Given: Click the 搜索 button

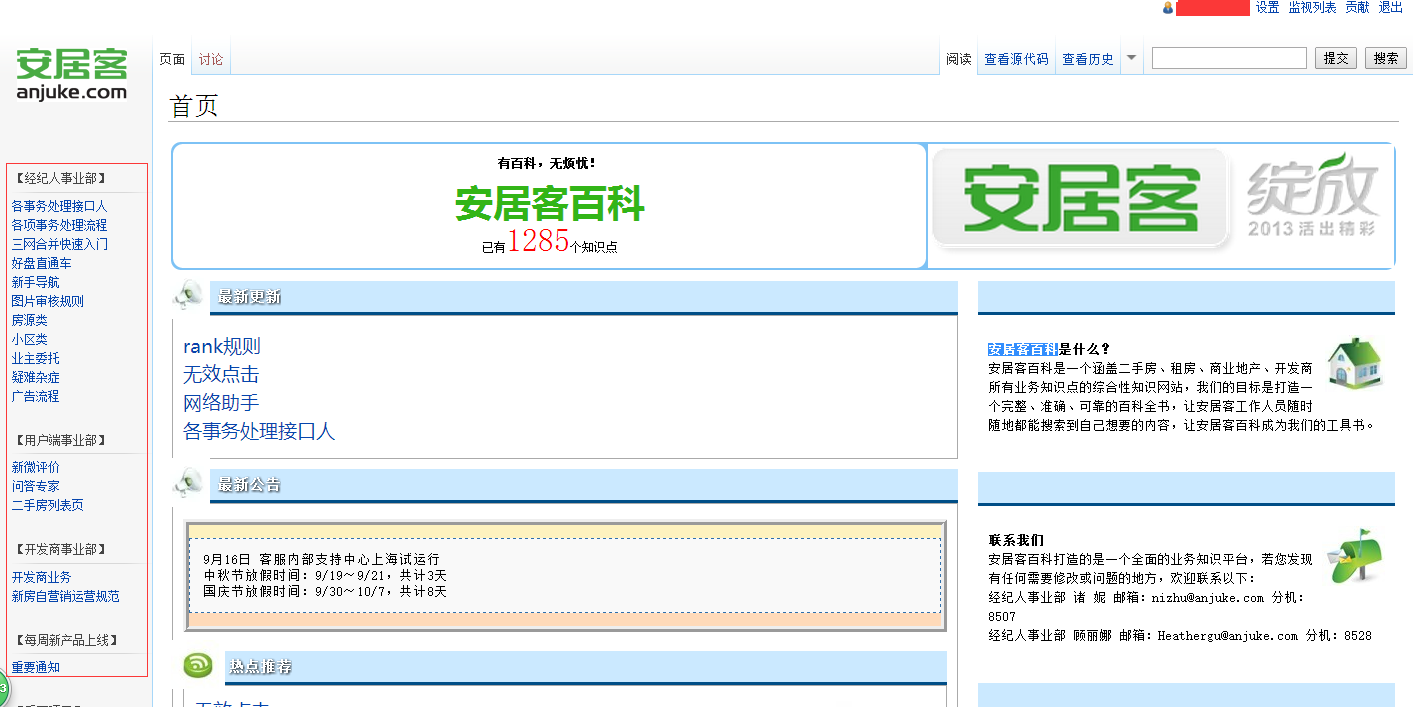Looking at the screenshot, I should pos(1386,58).
